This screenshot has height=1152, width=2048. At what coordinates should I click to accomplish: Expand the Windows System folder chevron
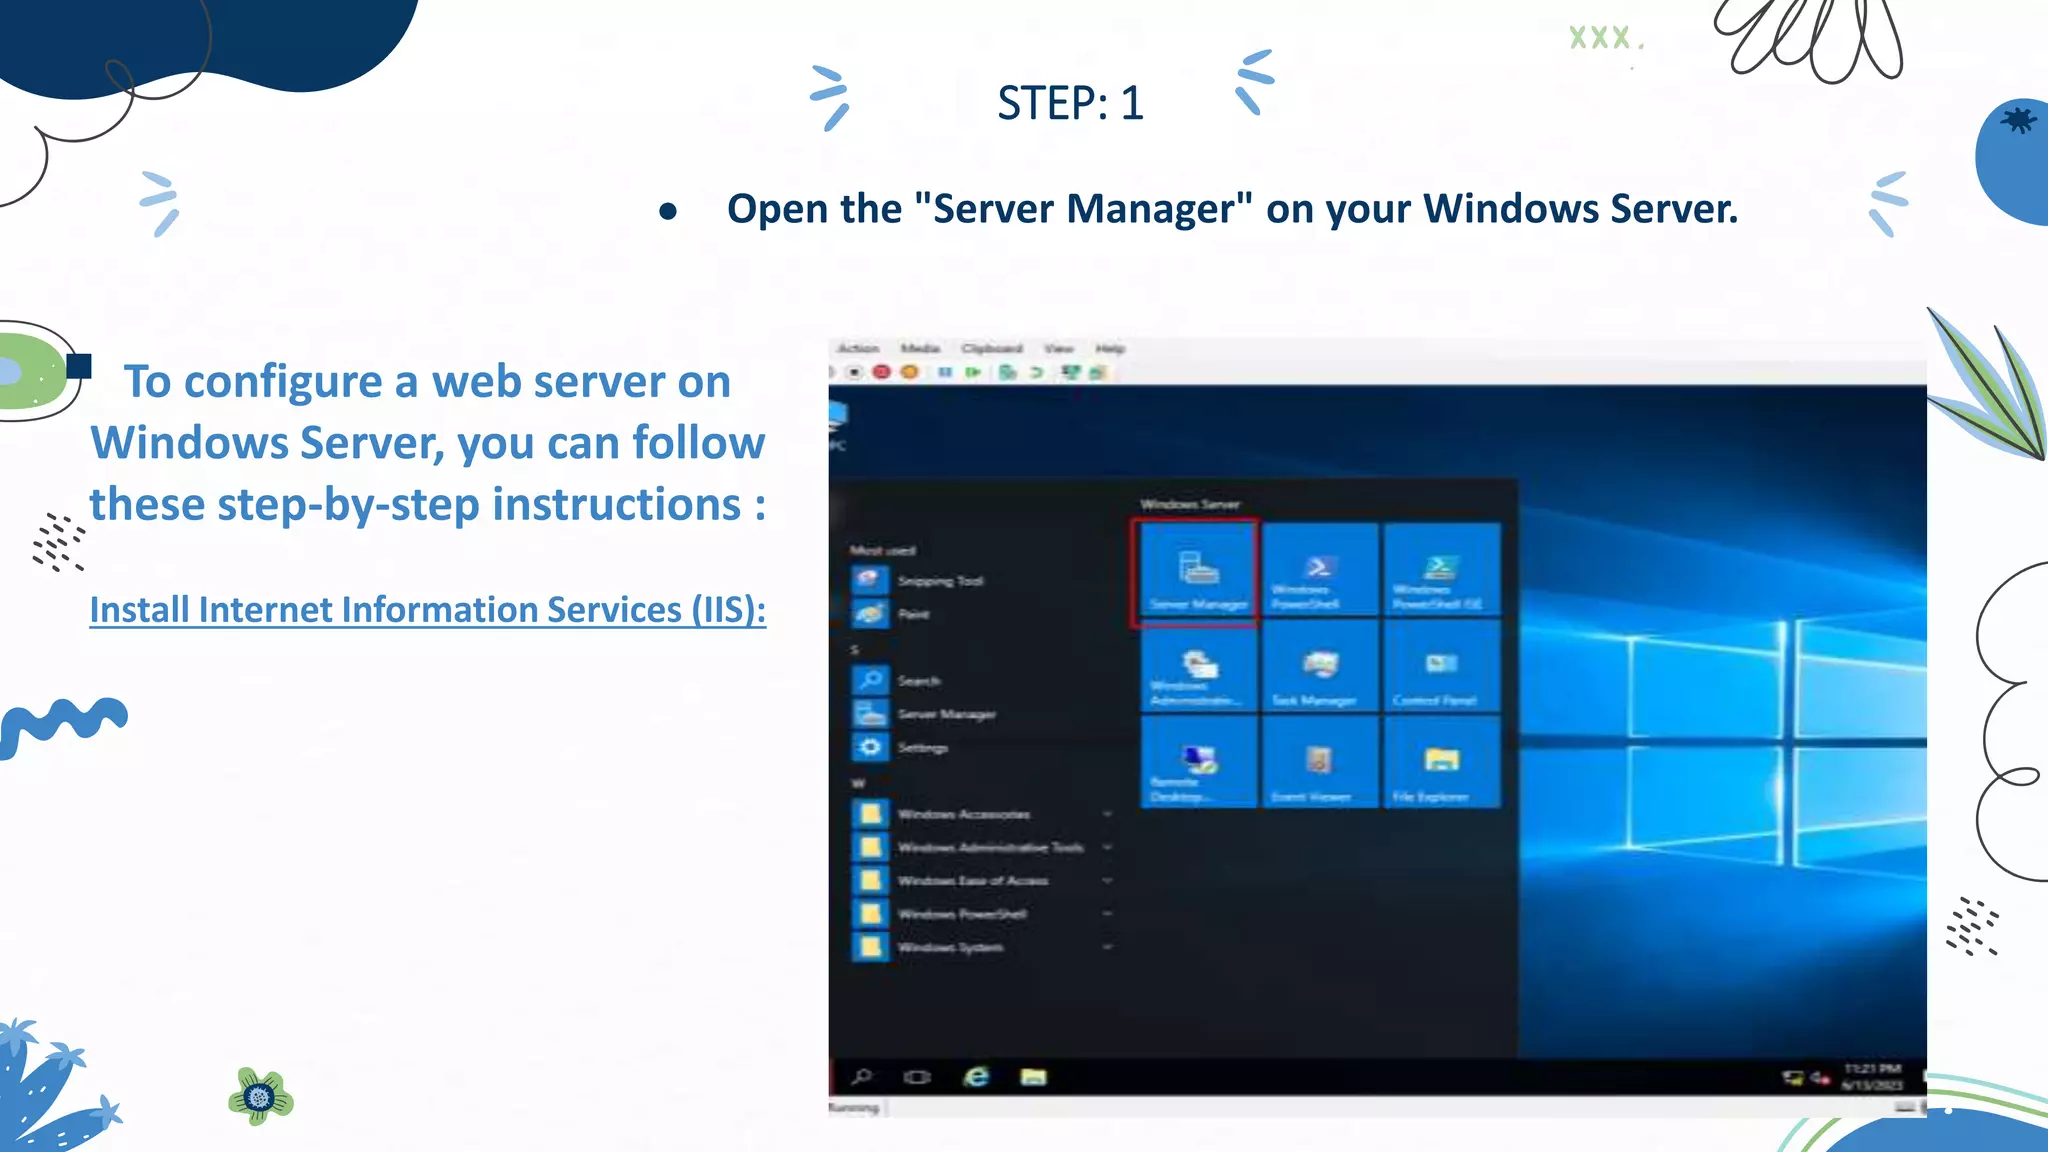coord(1107,946)
